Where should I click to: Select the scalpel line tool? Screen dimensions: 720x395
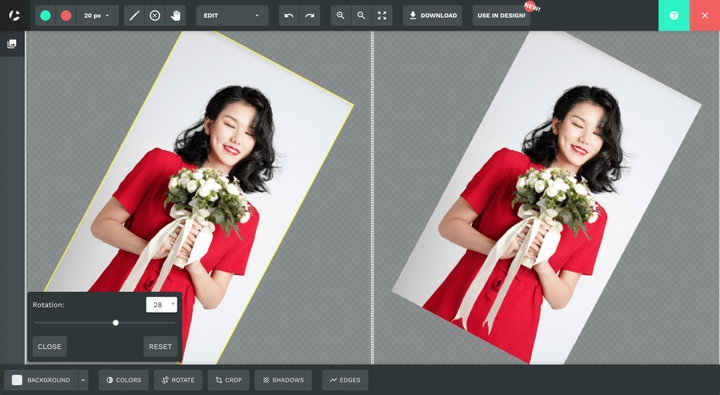pyautogui.click(x=134, y=16)
